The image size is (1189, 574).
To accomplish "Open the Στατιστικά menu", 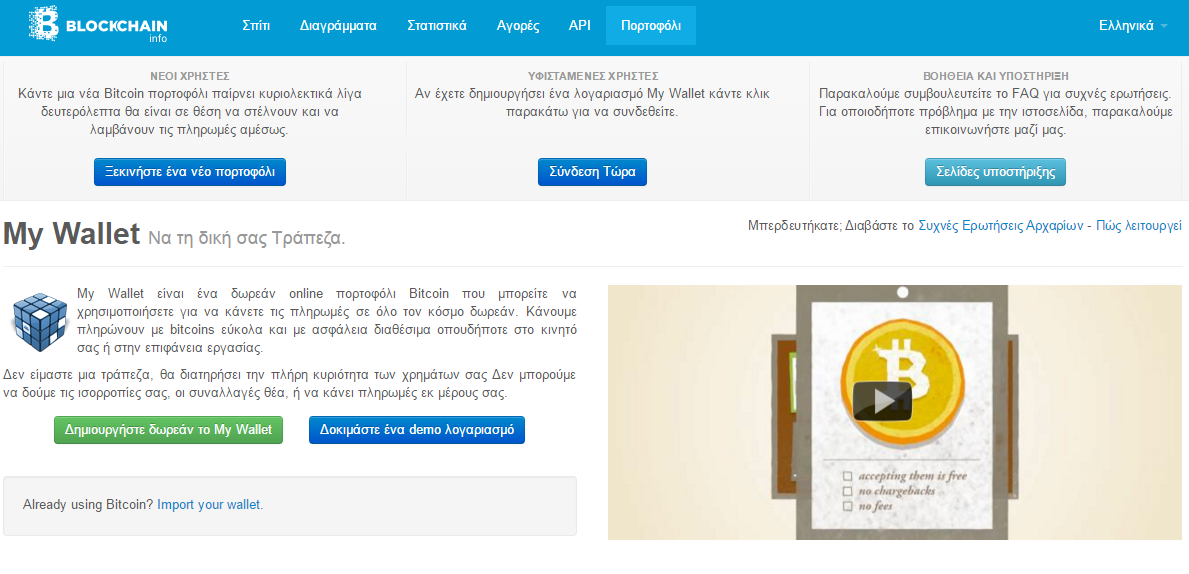I will pos(437,25).
